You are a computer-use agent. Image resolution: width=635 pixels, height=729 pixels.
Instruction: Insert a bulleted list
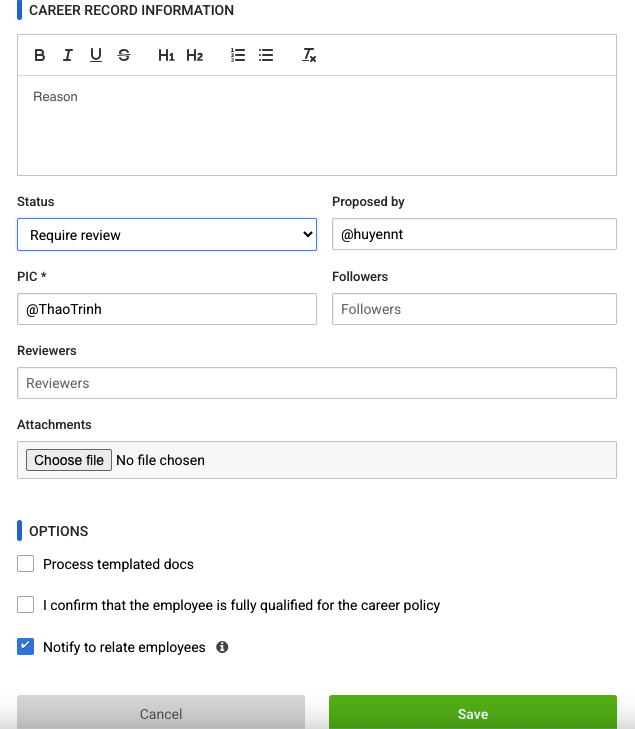click(x=266, y=55)
